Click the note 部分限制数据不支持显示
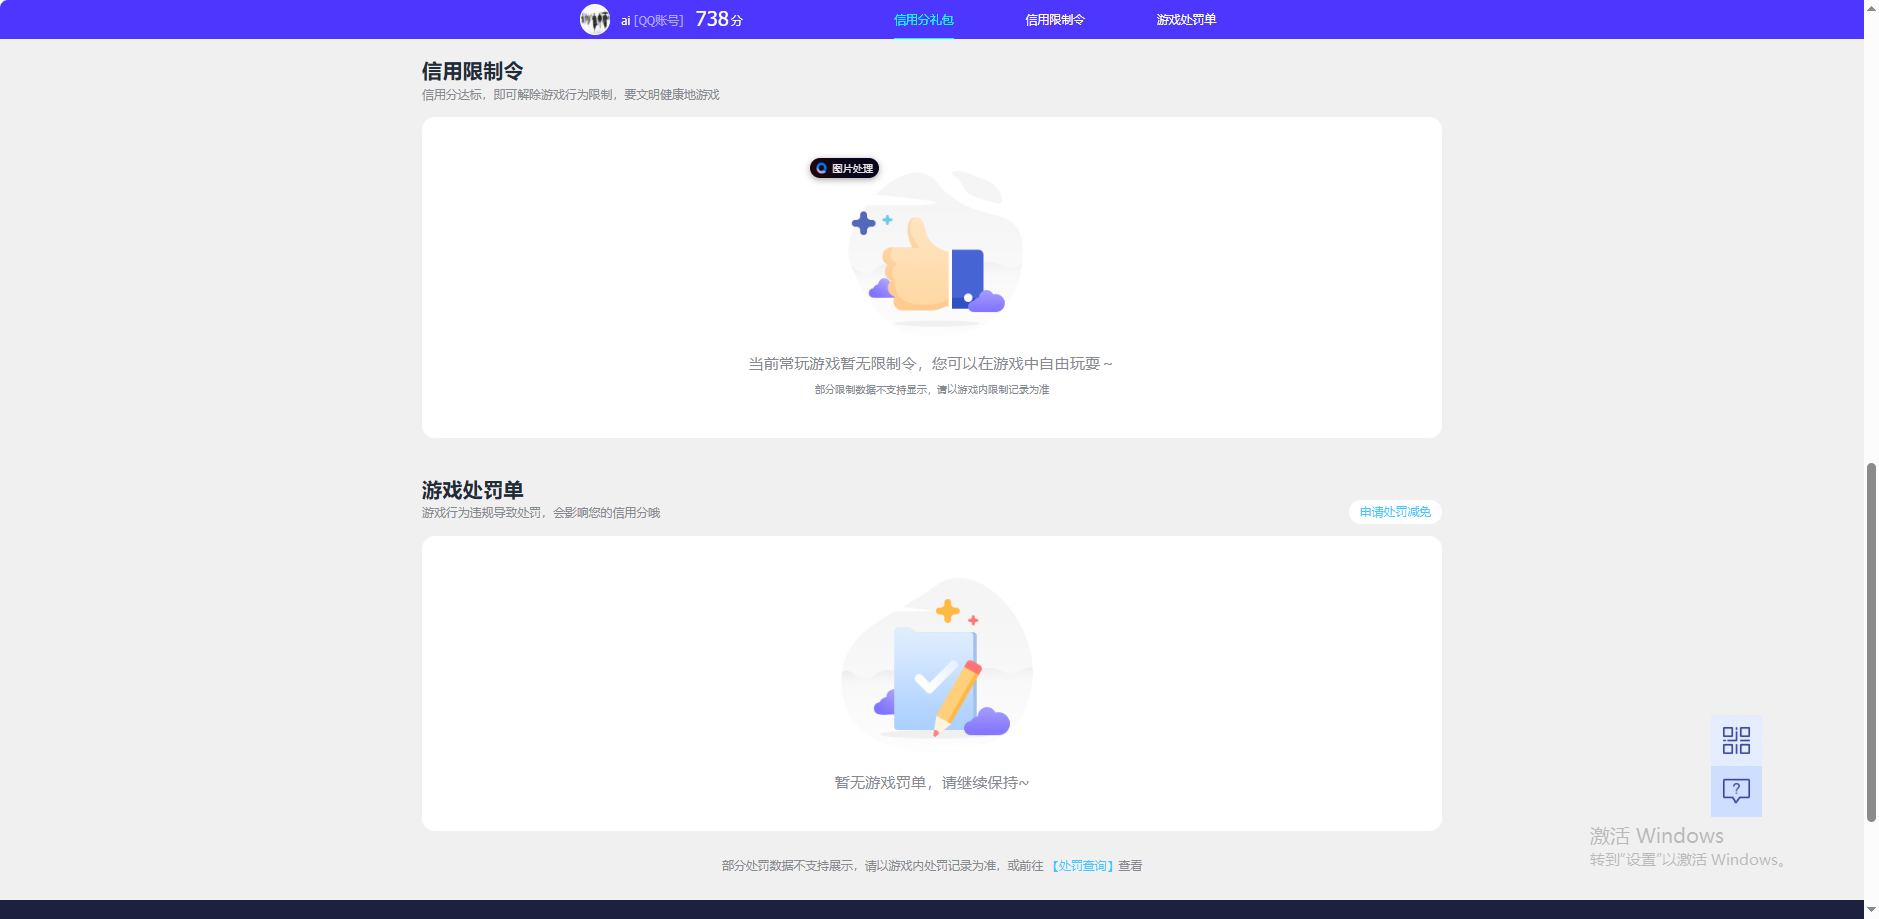Screen dimensions: 1879x919 tap(931, 390)
